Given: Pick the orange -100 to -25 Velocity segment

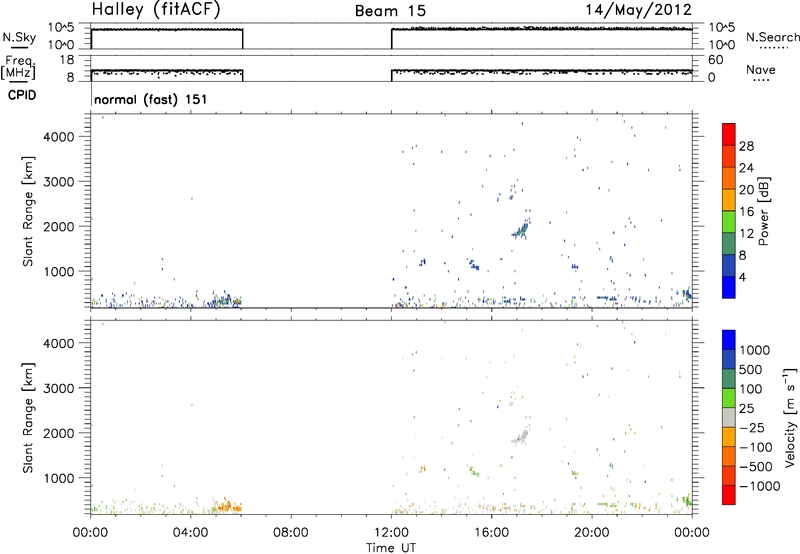Looking at the screenshot, I should pos(729,437).
